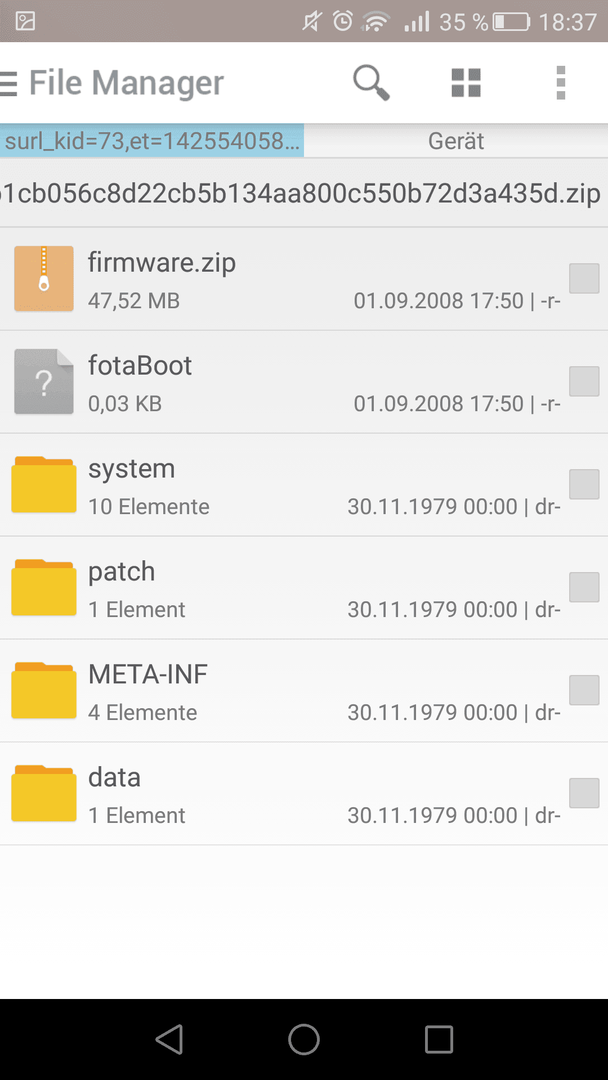Viewport: 608px width, 1080px height.
Task: Switch to the surl_kid=73 tab
Action: (x=152, y=141)
